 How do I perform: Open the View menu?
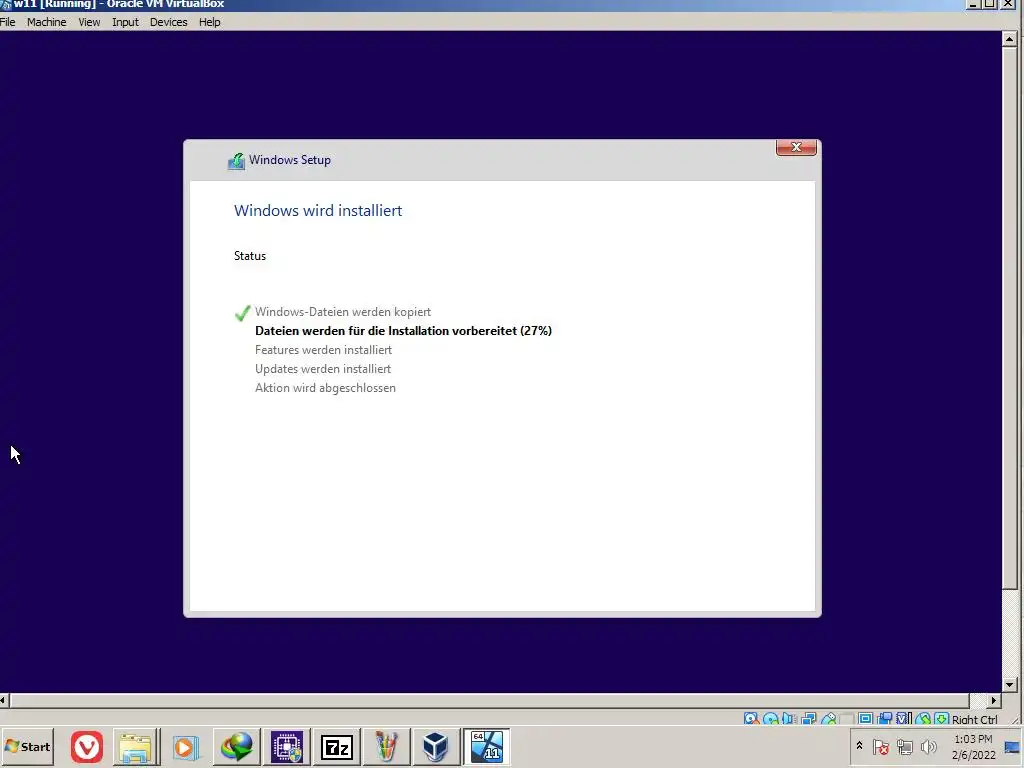[x=89, y=22]
